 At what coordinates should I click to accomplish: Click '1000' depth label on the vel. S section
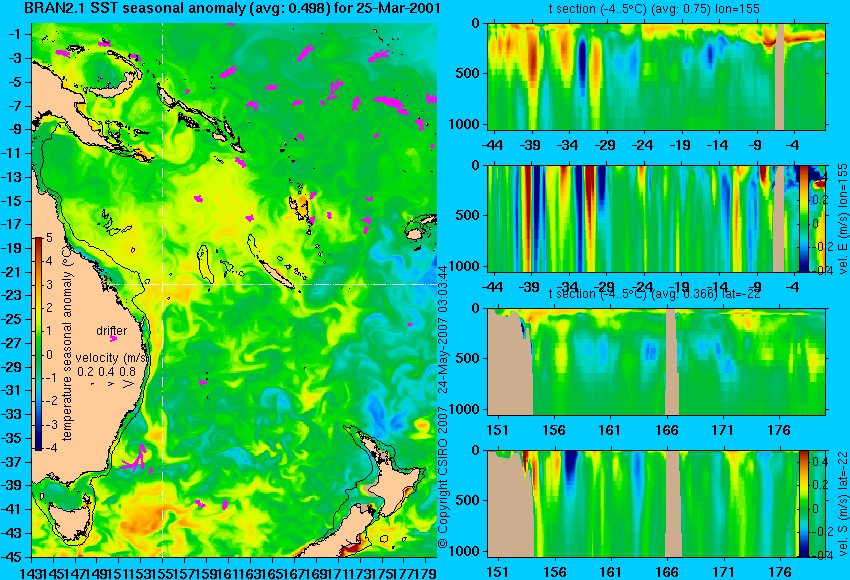(x=464, y=551)
